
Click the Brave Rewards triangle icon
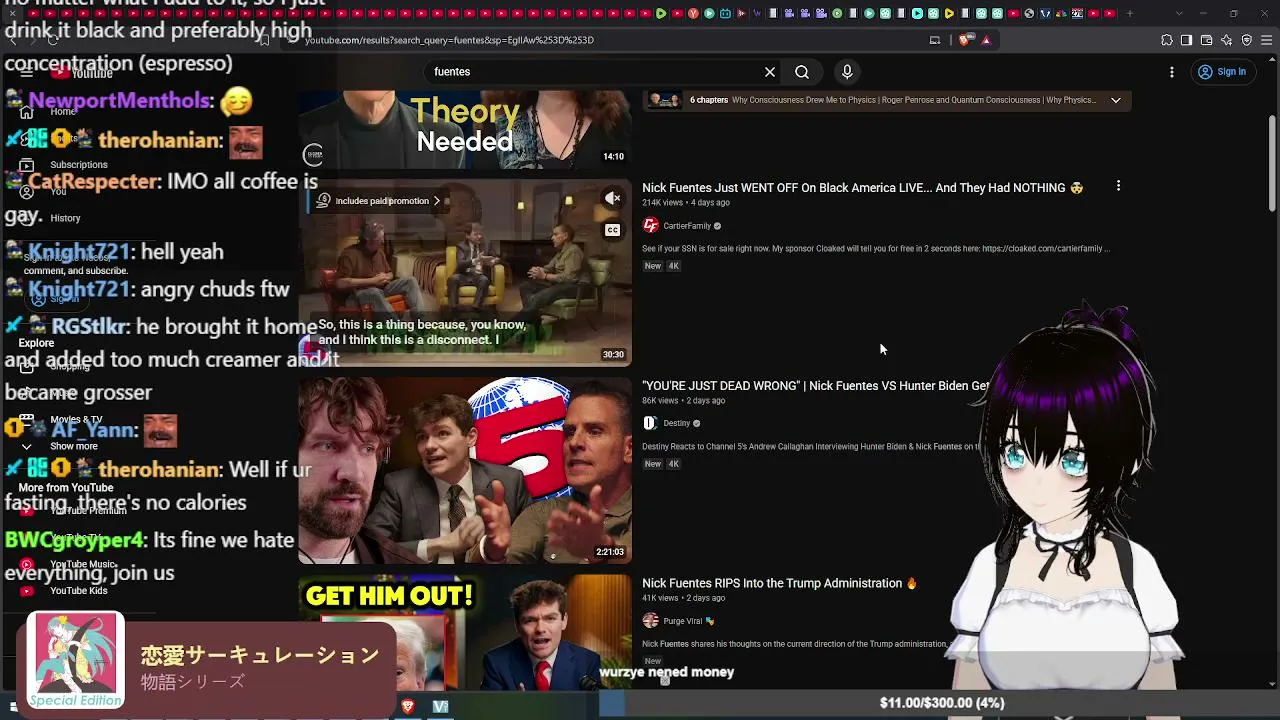986,40
